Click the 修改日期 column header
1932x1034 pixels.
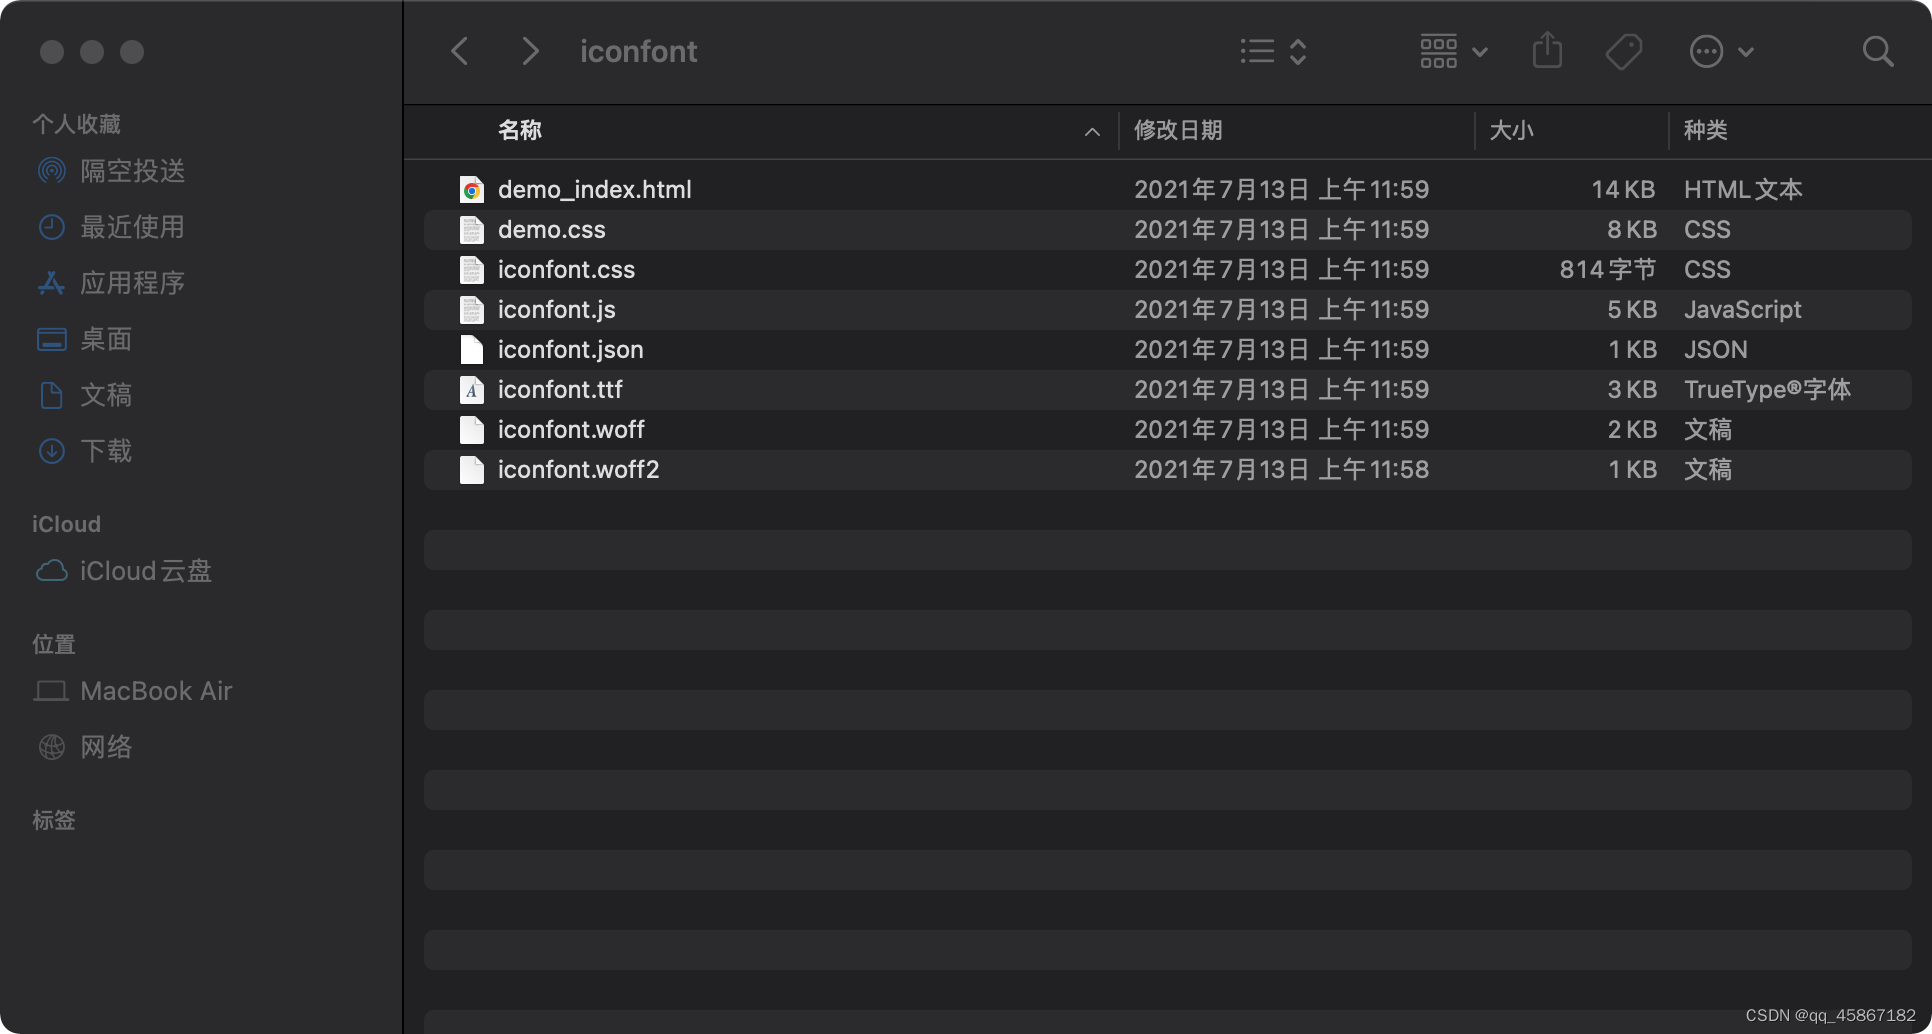pos(1180,130)
